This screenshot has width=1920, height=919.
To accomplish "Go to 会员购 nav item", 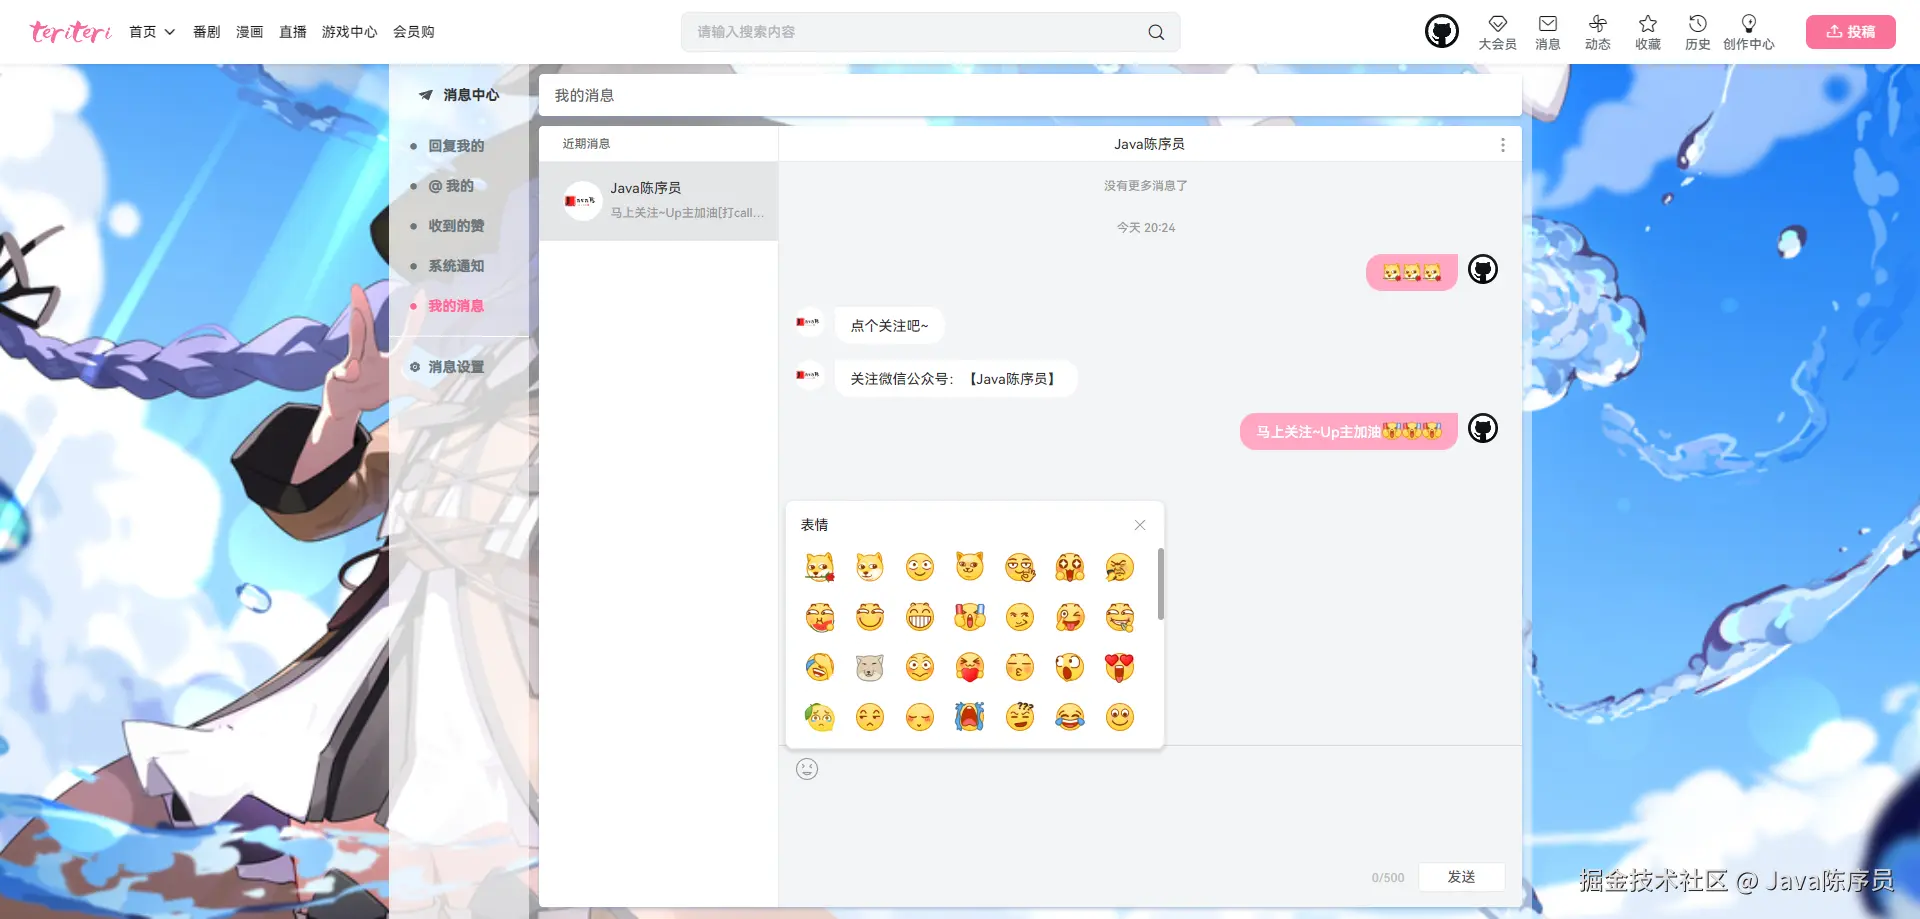I will click(x=414, y=32).
